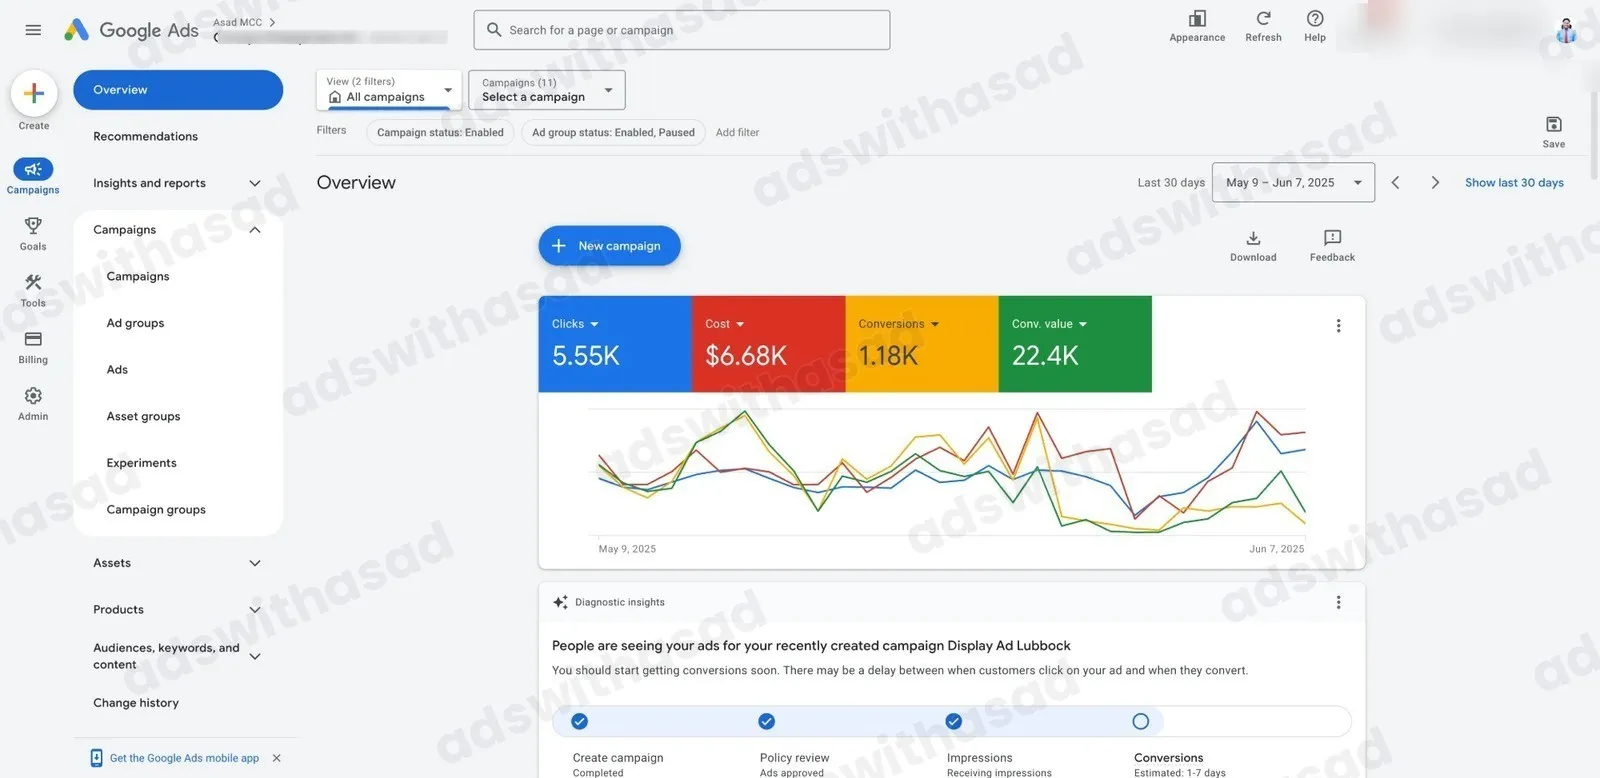The image size is (1600, 778).
Task: Open the Feedback icon
Action: pyautogui.click(x=1332, y=238)
